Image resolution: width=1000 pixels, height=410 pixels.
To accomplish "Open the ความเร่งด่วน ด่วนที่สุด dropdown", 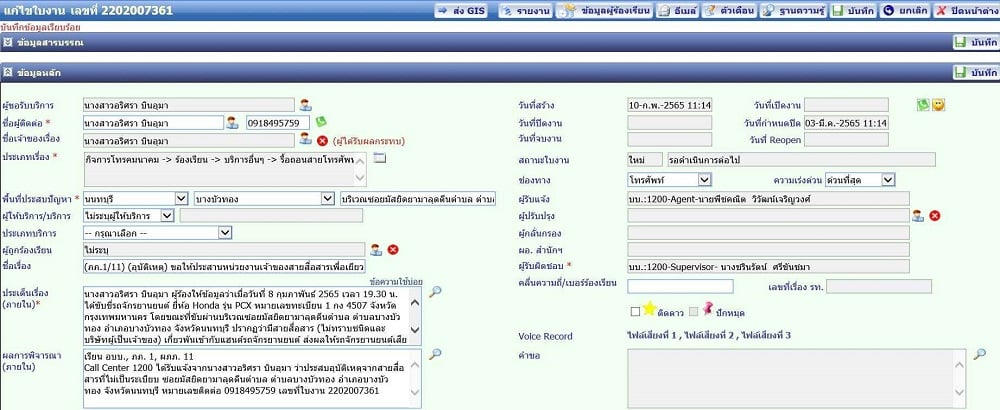I will 860,180.
